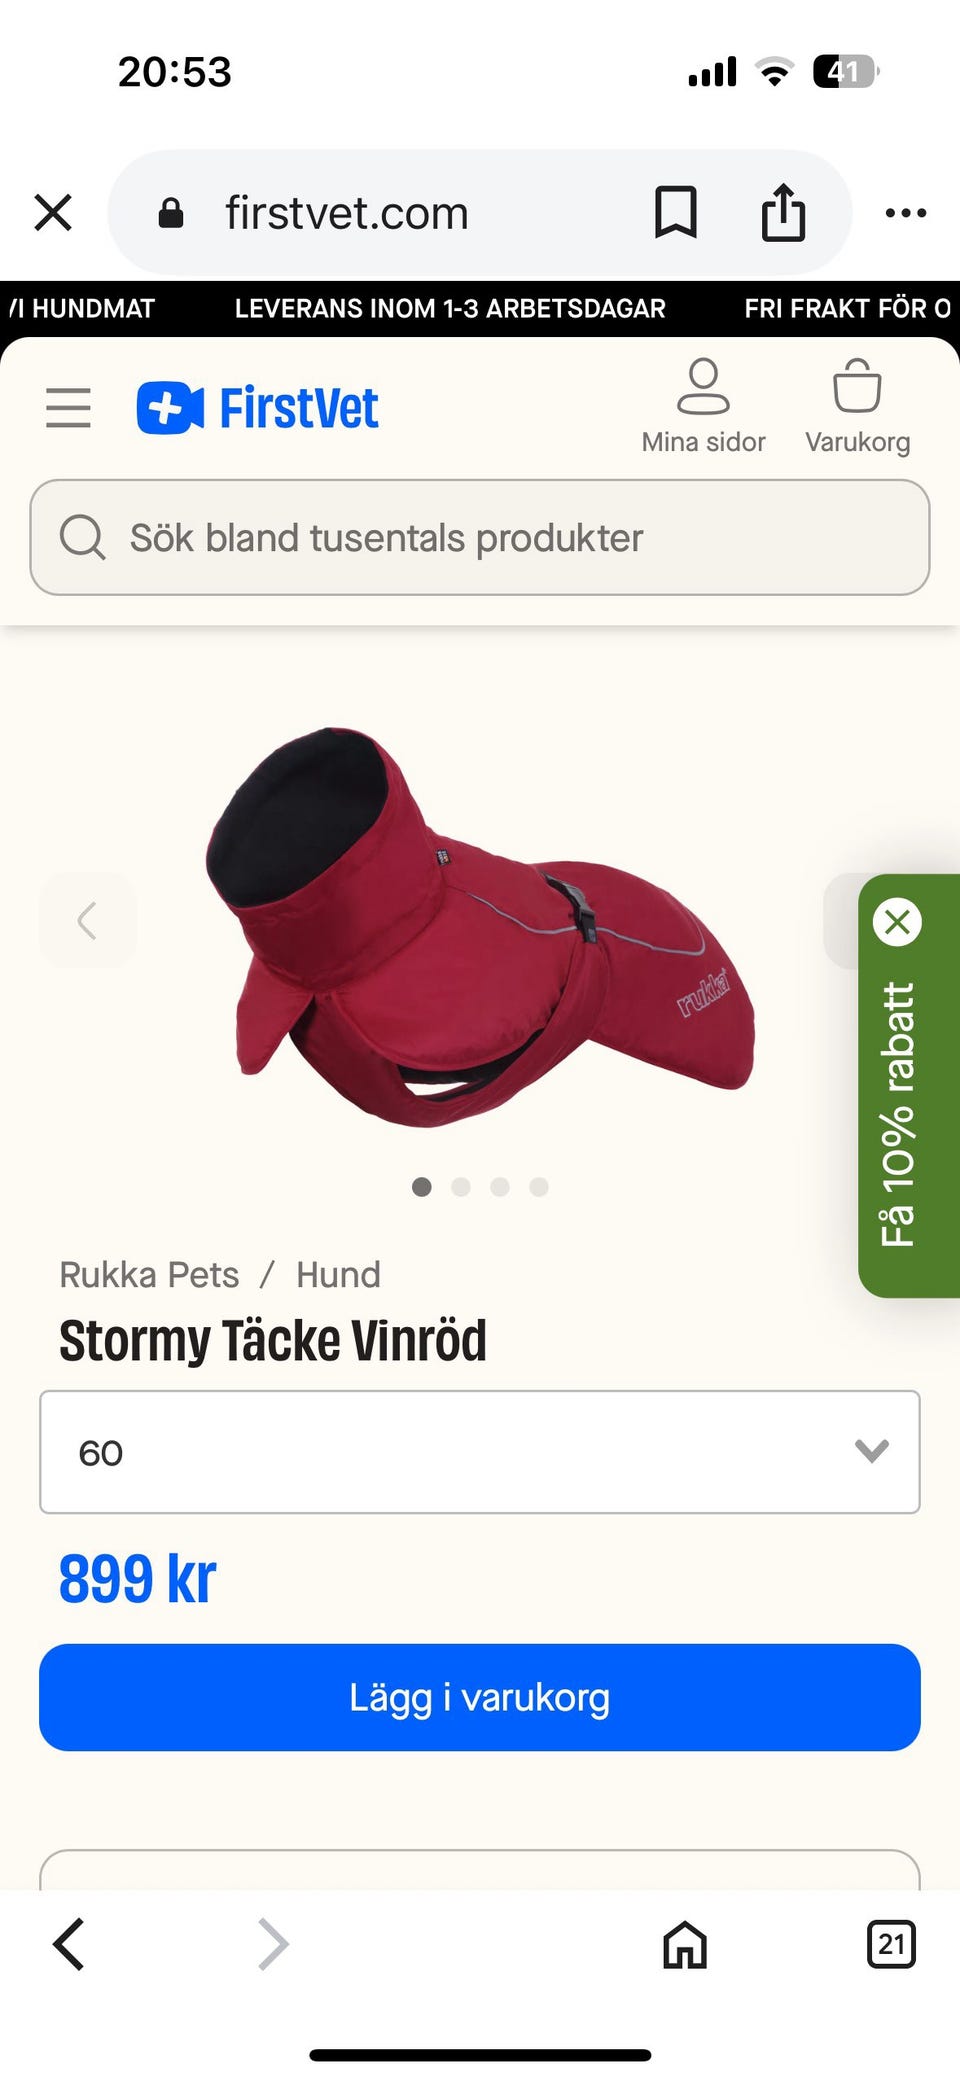Focus the Sök bland tusentals produkter field
Image resolution: width=960 pixels, height=2081 pixels.
click(x=480, y=537)
